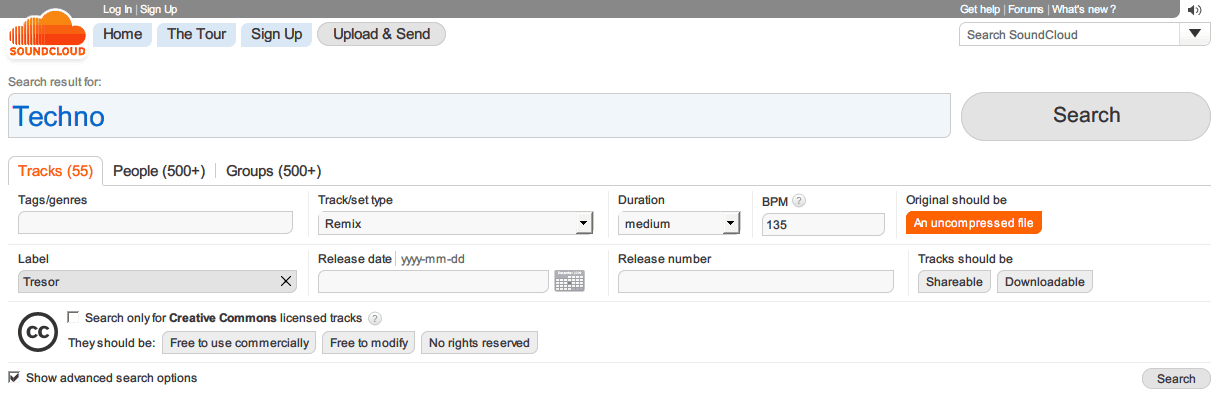
Task: Click the Creative Commons help question mark
Action: [x=375, y=319]
